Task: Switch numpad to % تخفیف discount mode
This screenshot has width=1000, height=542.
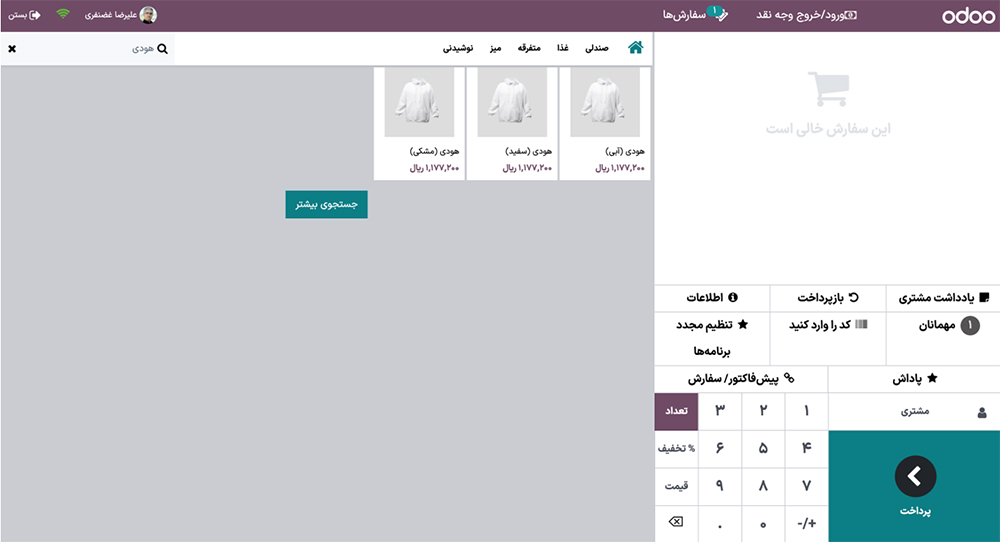Action: pos(675,449)
